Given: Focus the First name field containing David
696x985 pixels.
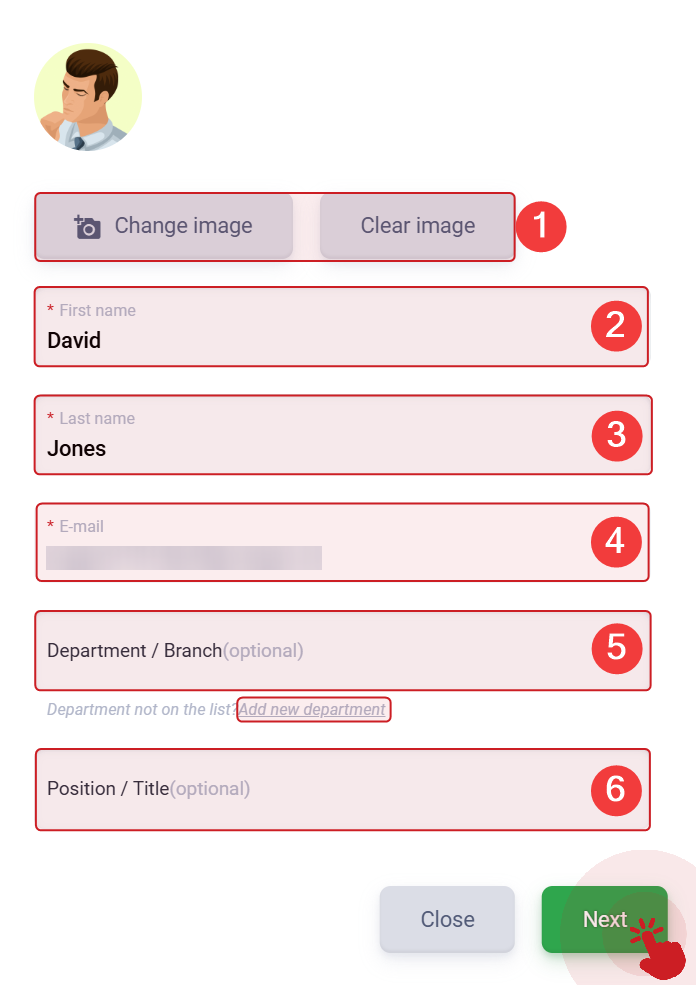Looking at the screenshot, I should 341,327.
